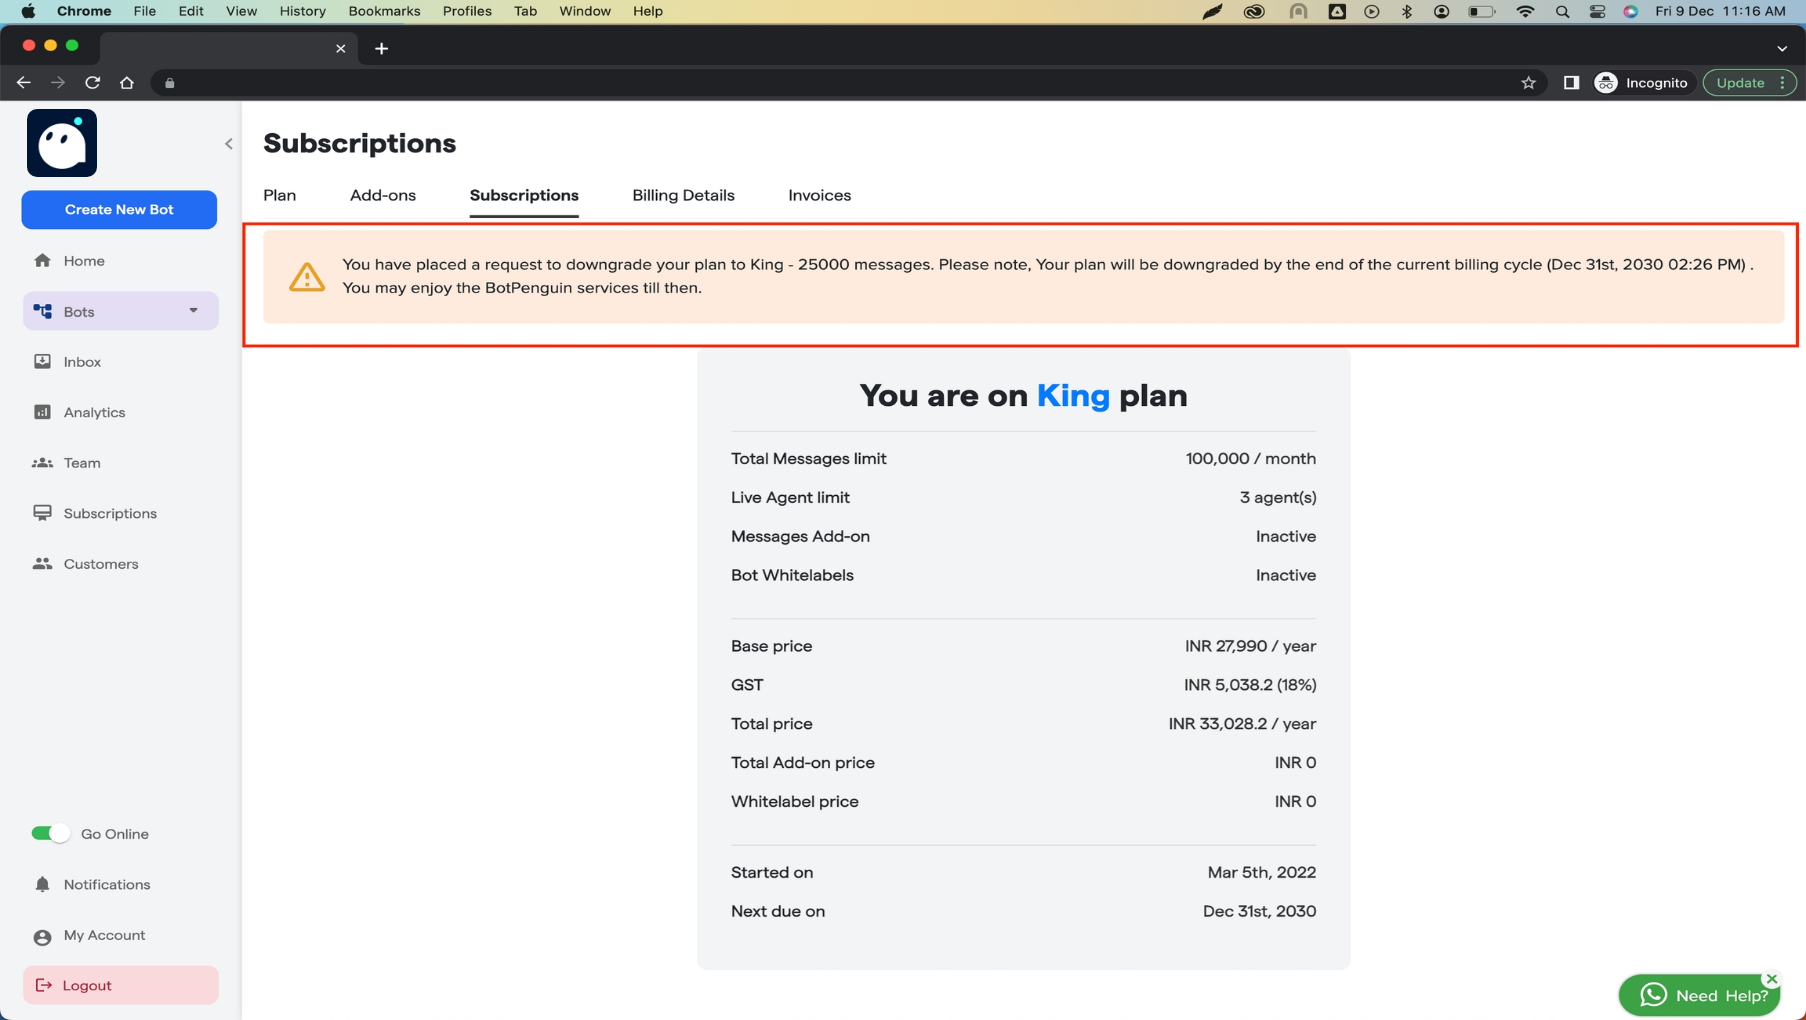Viewport: 1806px width, 1020px height.
Task: Dismiss the Need Help widget close icon
Action: 1772,979
